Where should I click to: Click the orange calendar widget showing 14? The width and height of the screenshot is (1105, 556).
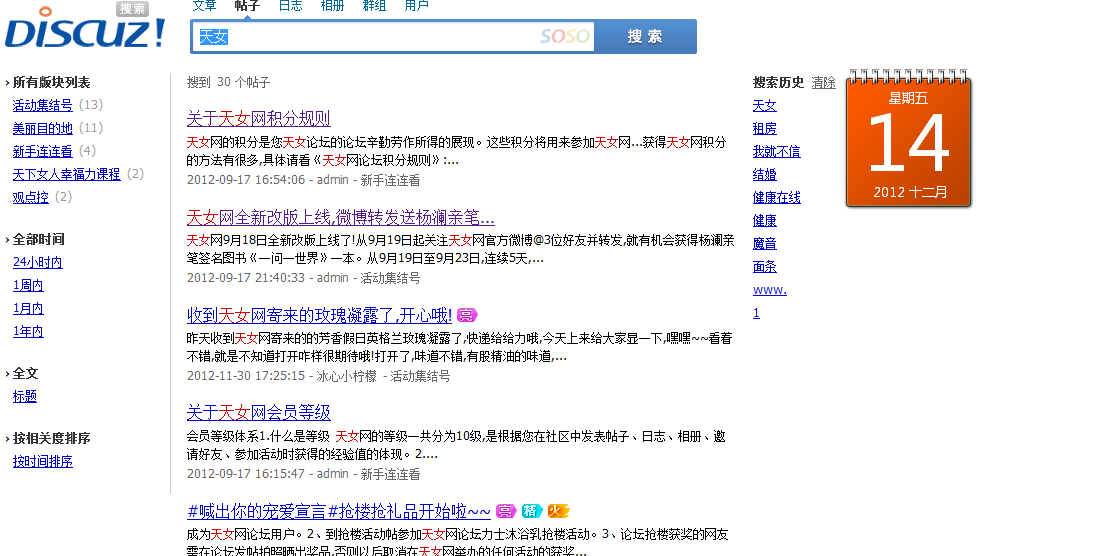(x=908, y=138)
